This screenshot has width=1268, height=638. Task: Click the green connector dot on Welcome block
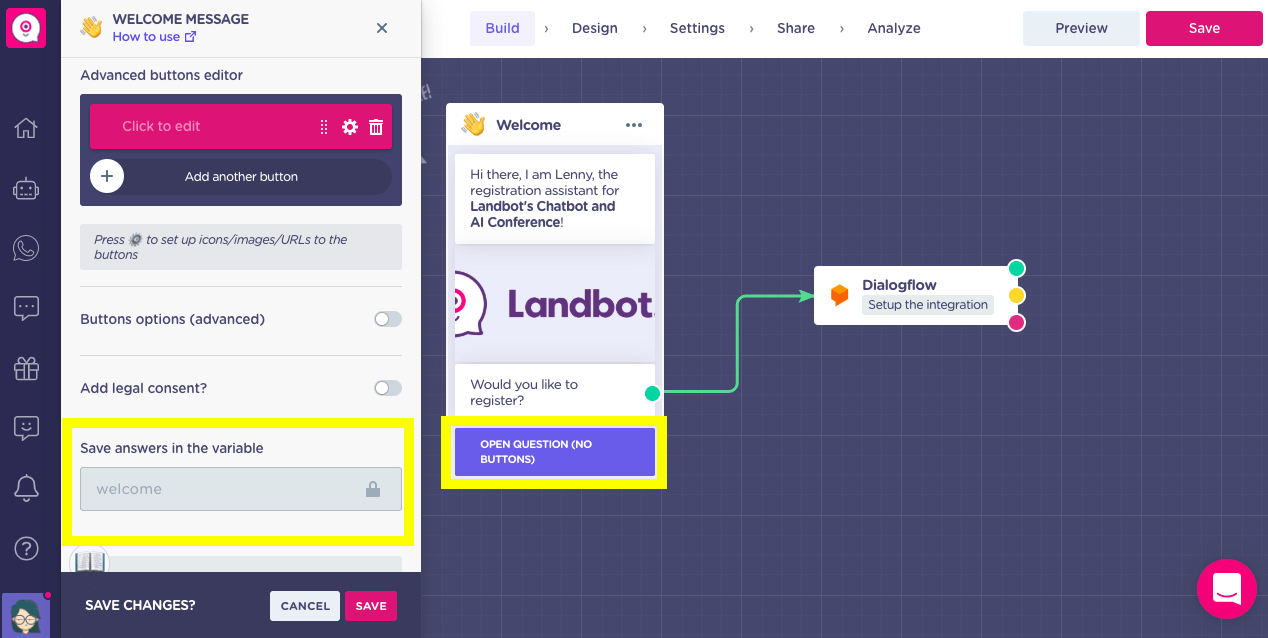click(652, 393)
